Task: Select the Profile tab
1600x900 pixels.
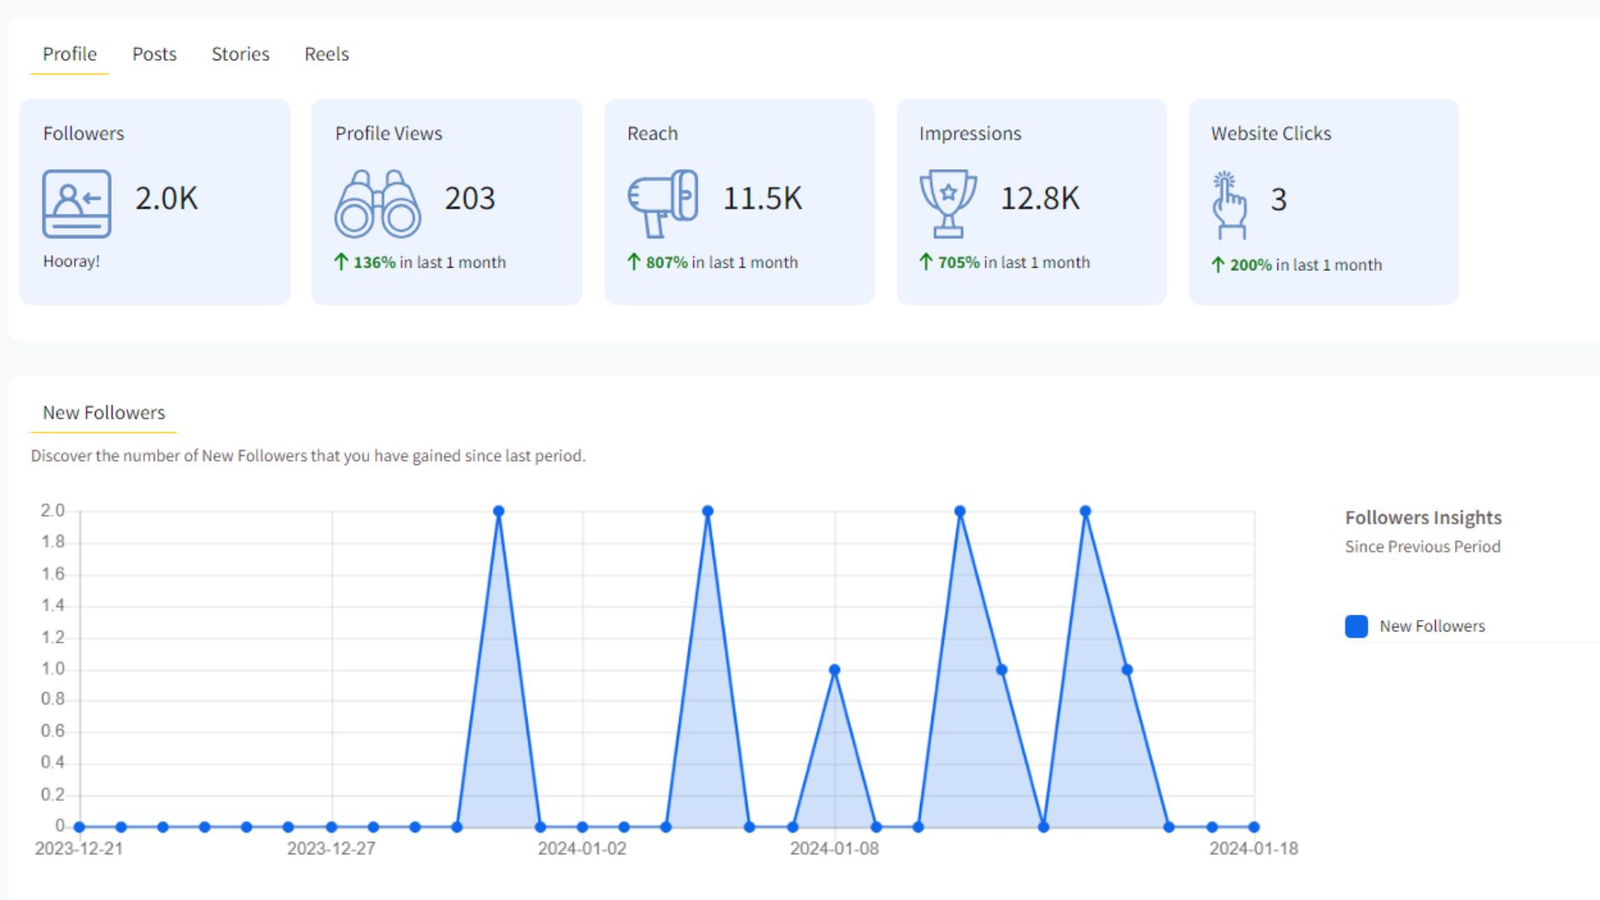Action: [x=69, y=54]
